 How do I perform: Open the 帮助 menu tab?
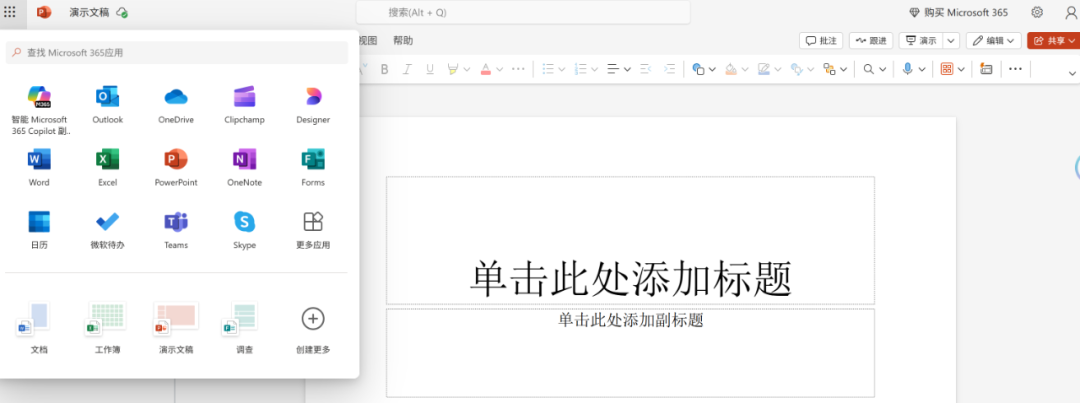tap(403, 41)
